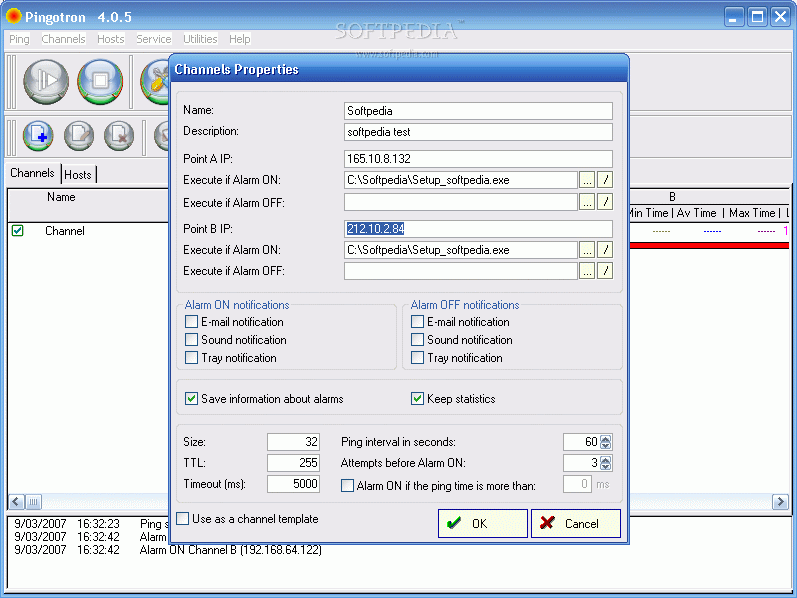Click horizontal scrollbar right arrow
The width and height of the screenshot is (797, 598).
click(x=780, y=502)
